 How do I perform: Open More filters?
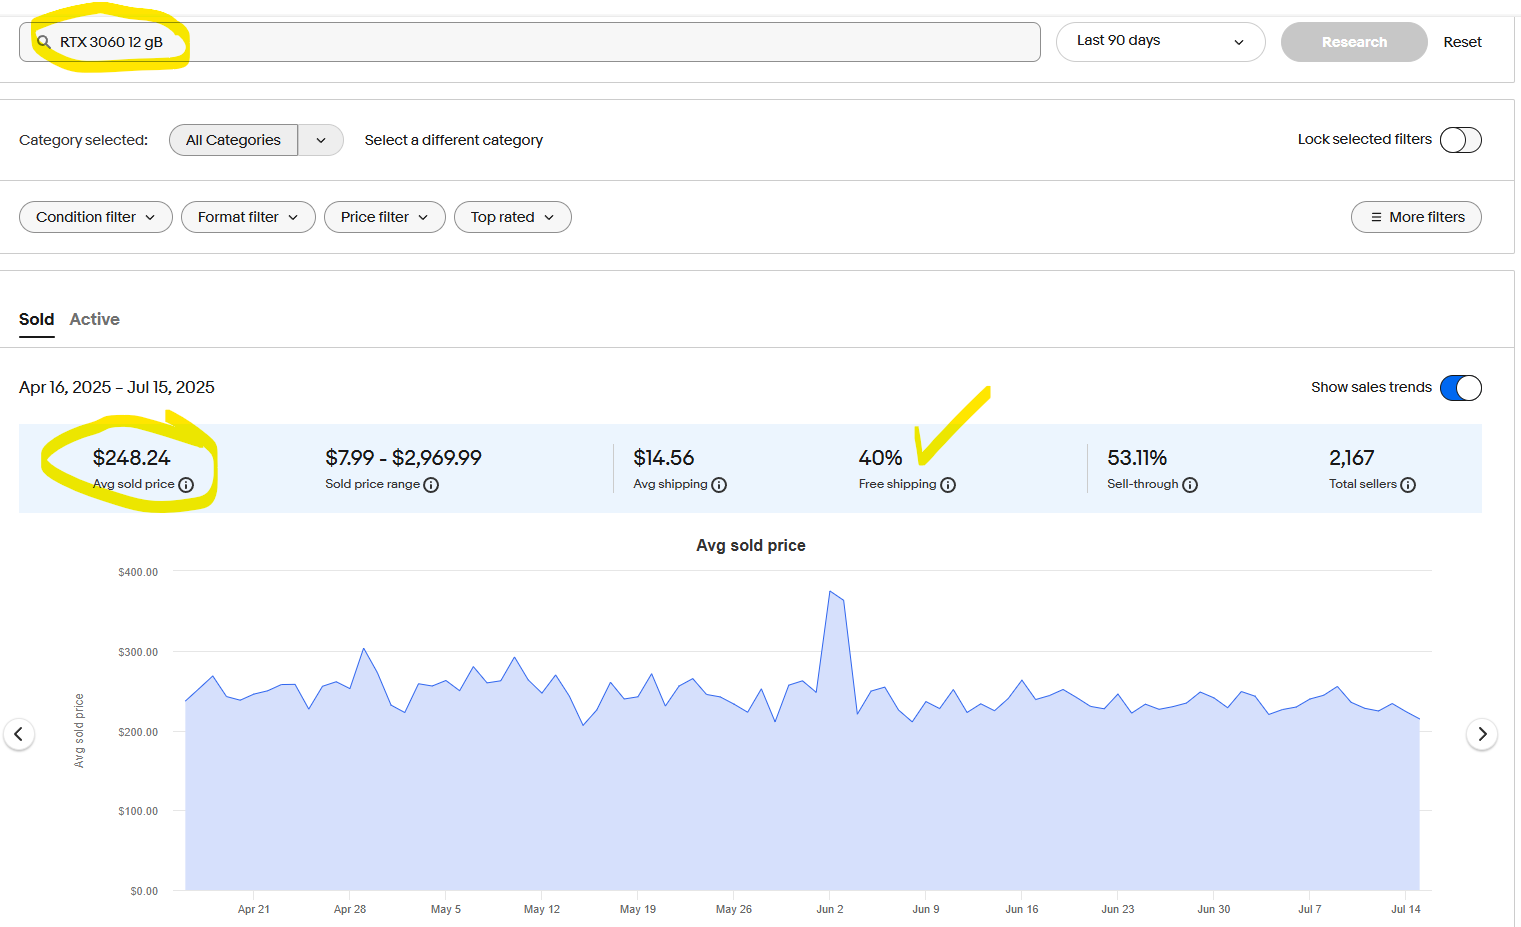pyautogui.click(x=1416, y=217)
